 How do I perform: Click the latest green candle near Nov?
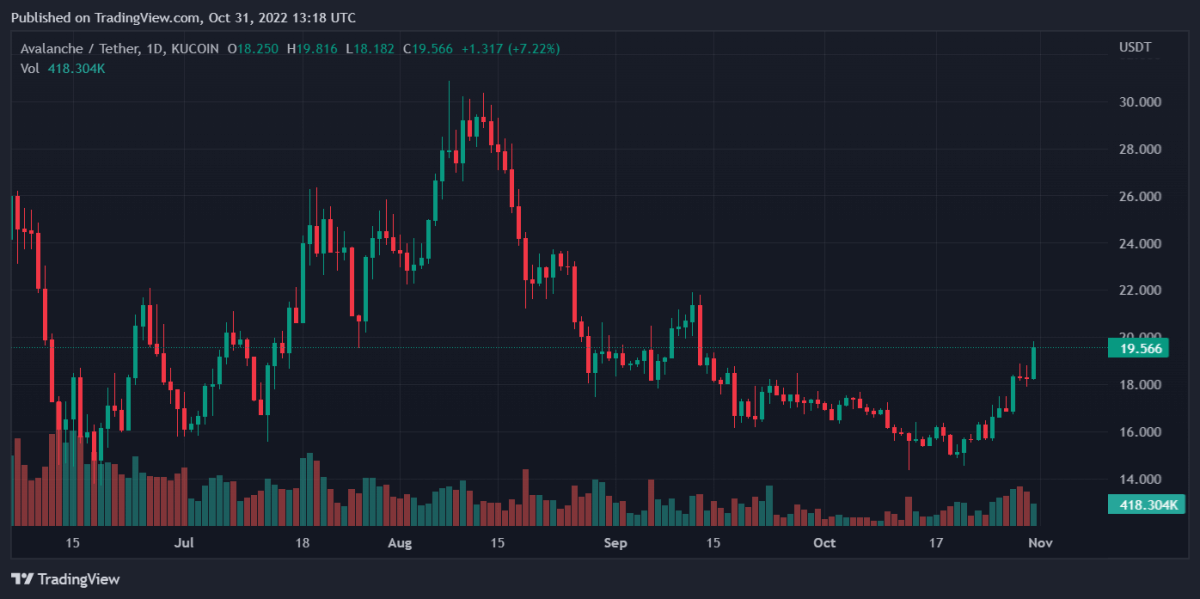(x=1034, y=361)
